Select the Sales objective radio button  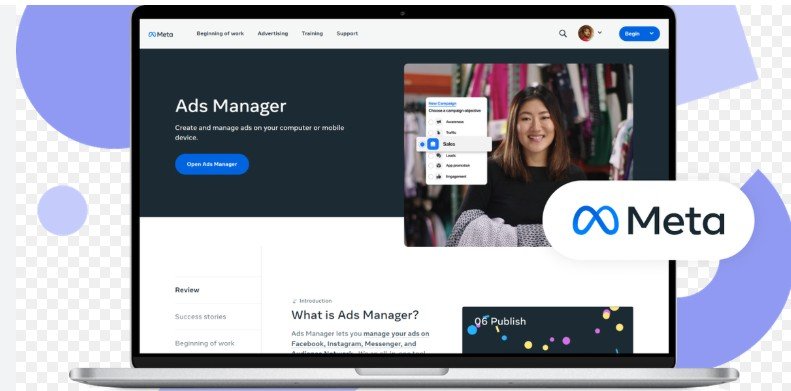pos(422,144)
